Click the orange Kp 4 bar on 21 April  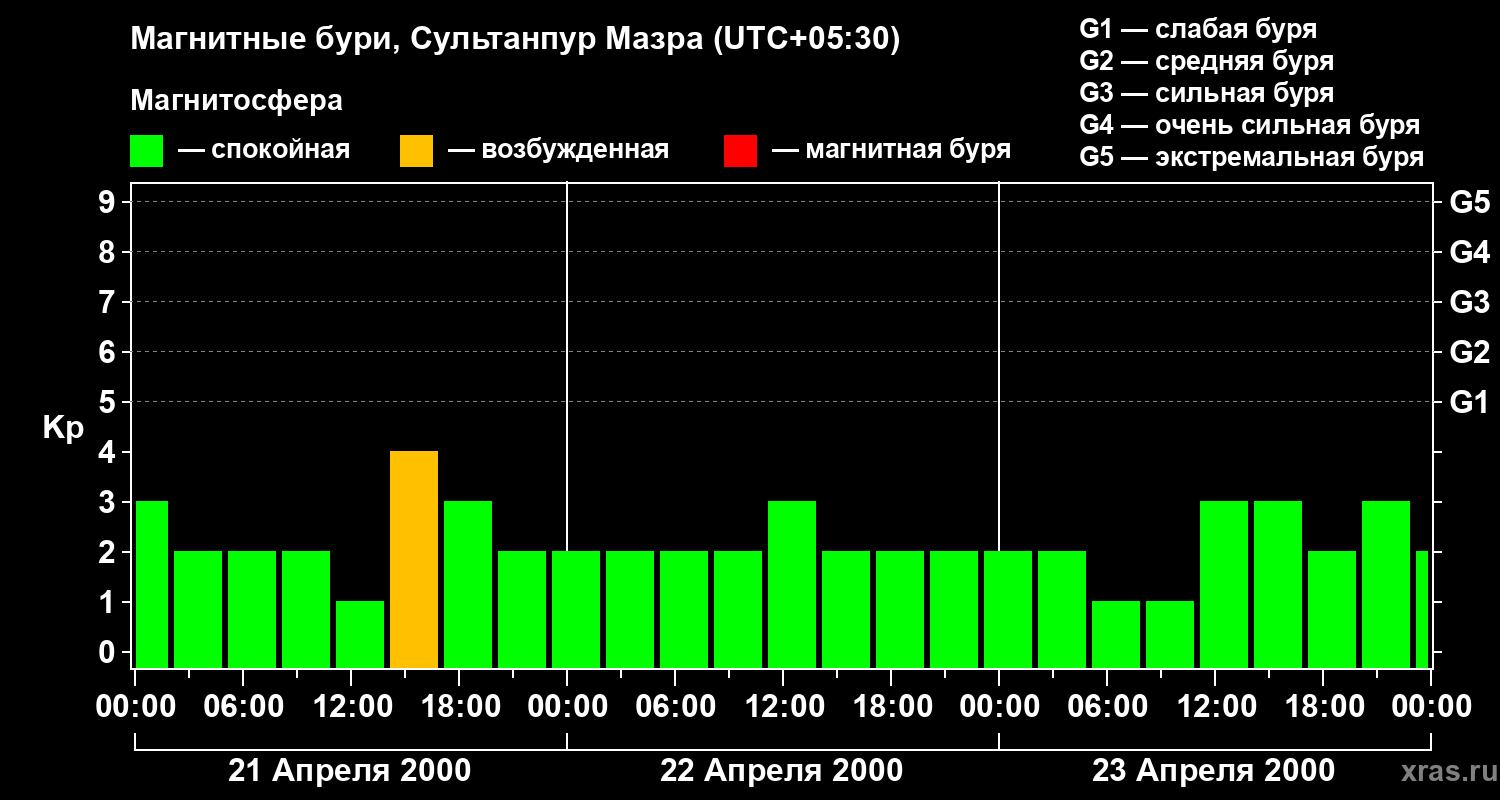(414, 559)
